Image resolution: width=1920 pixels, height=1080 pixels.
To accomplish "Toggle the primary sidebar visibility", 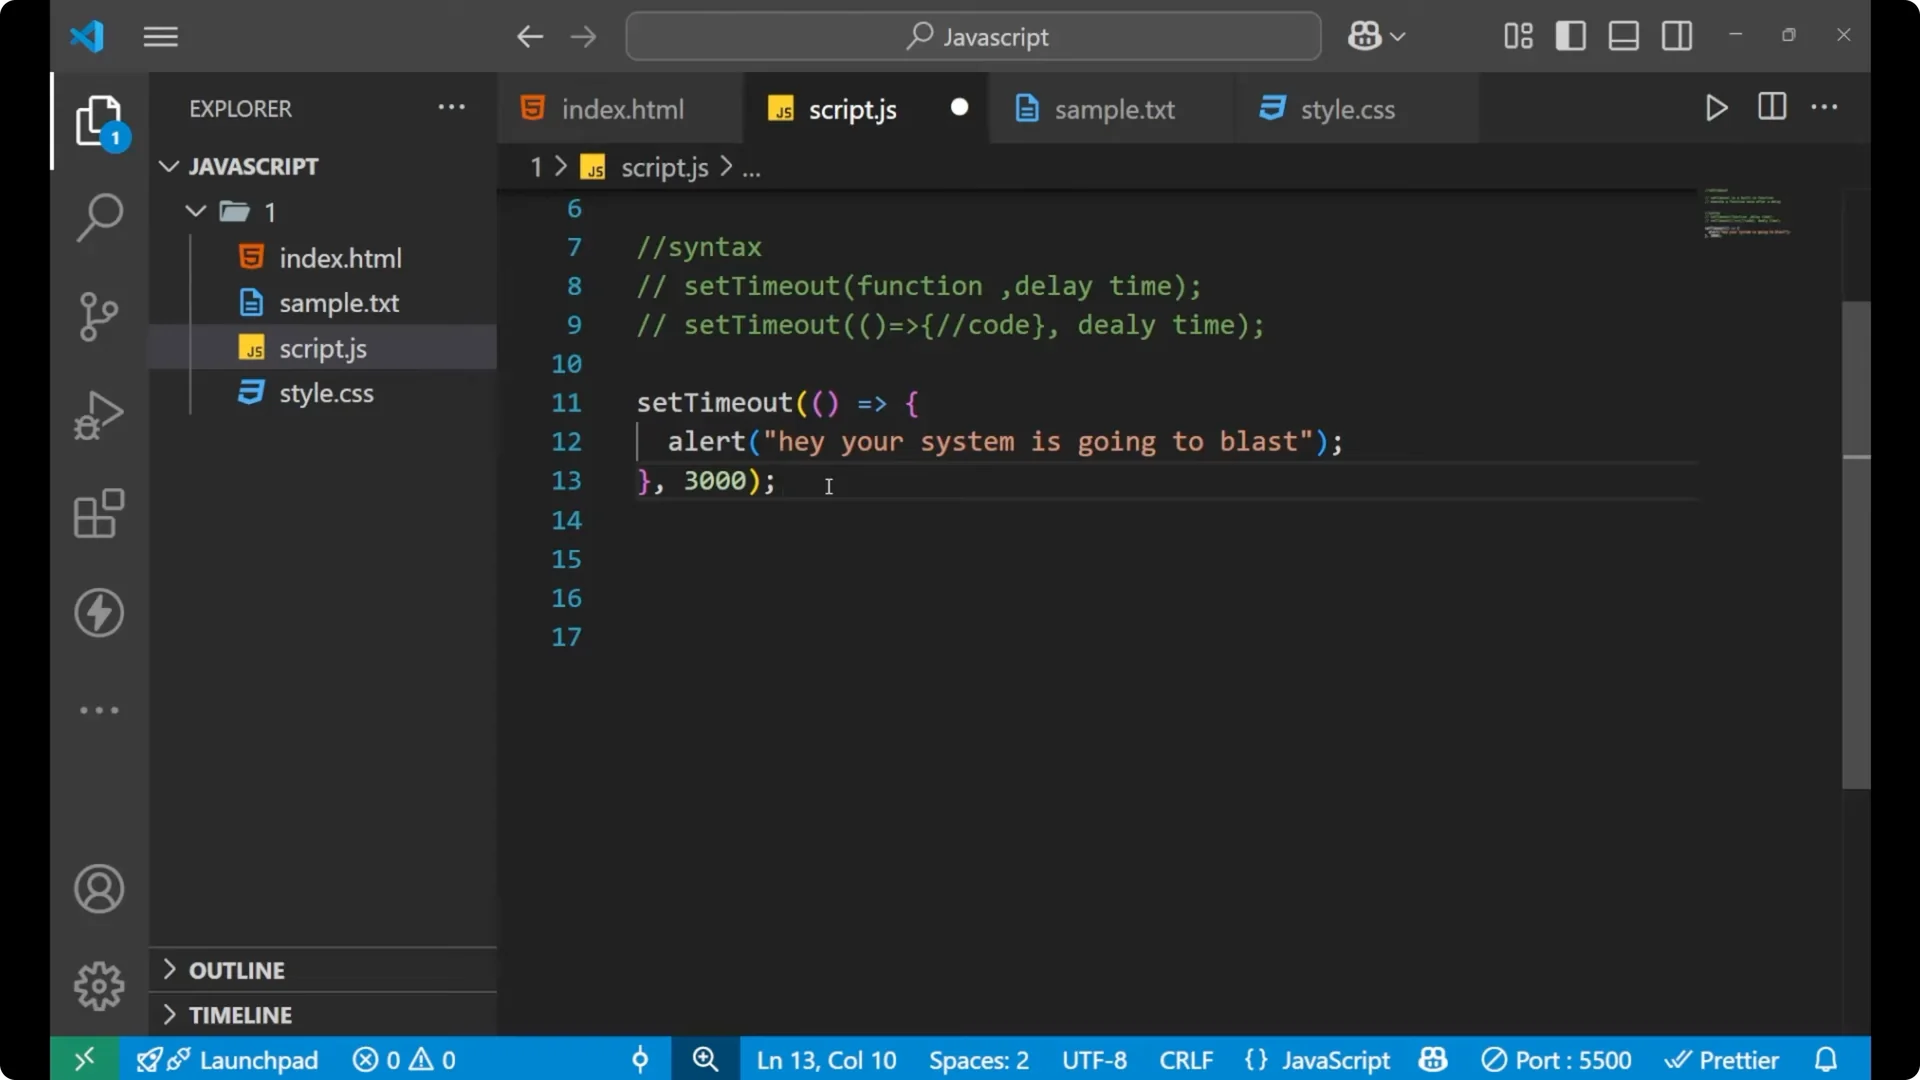I will [x=1570, y=35].
